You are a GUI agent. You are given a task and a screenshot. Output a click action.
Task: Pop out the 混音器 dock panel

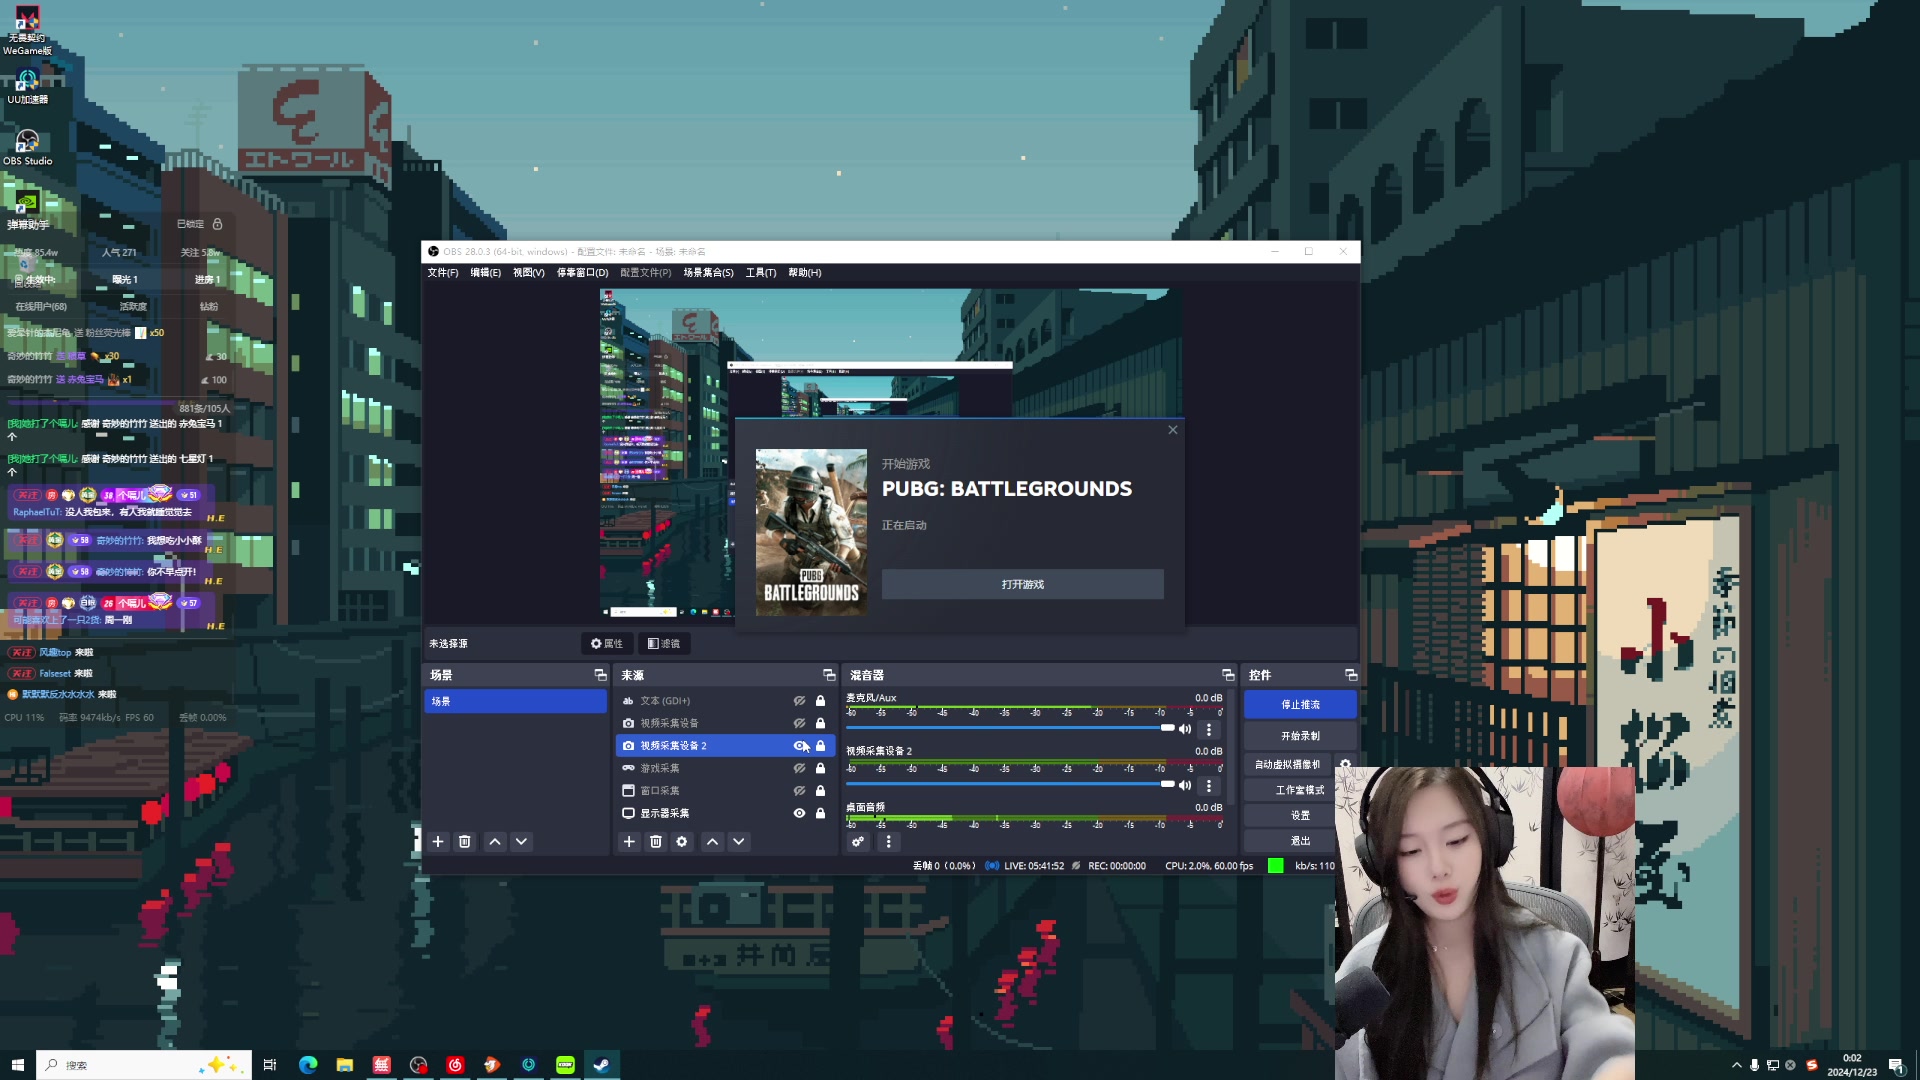[x=1228, y=675]
